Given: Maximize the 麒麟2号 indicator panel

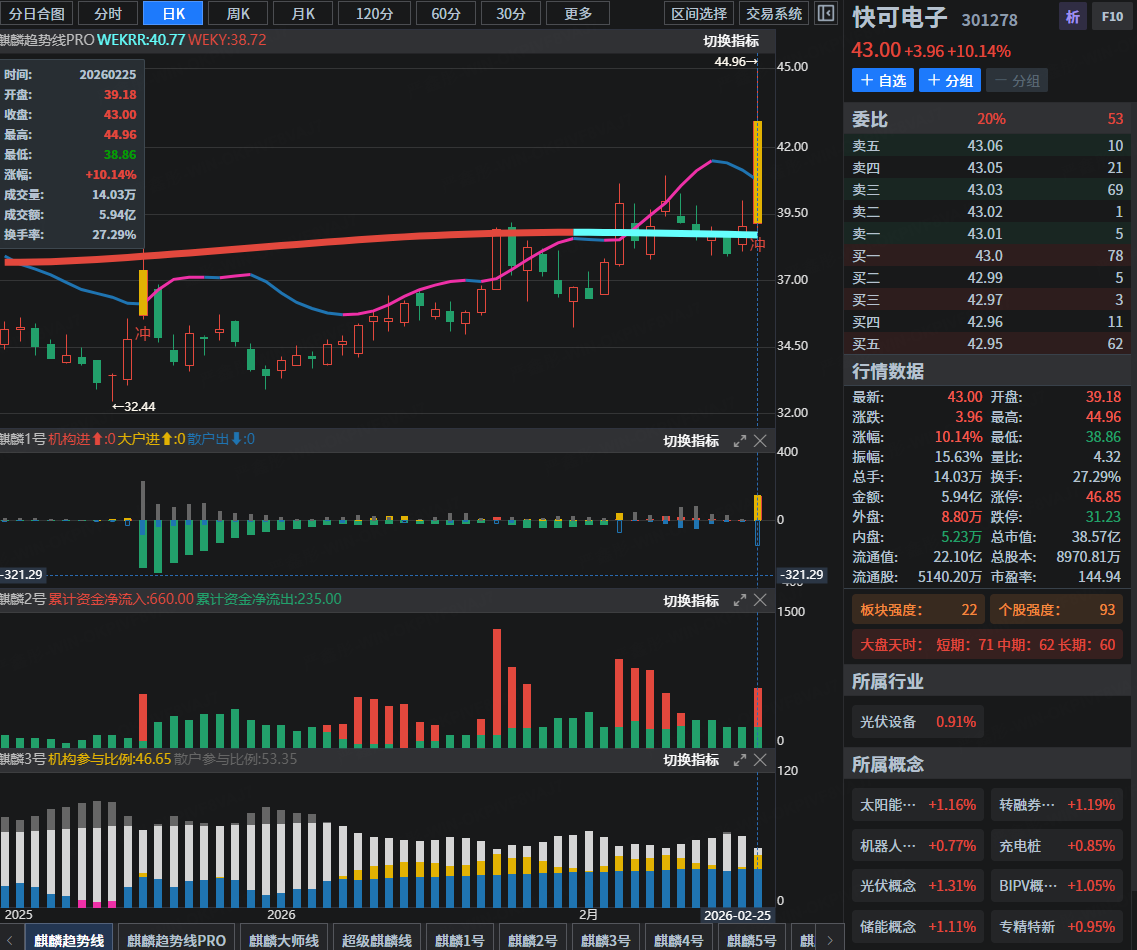Looking at the screenshot, I should pos(740,600).
